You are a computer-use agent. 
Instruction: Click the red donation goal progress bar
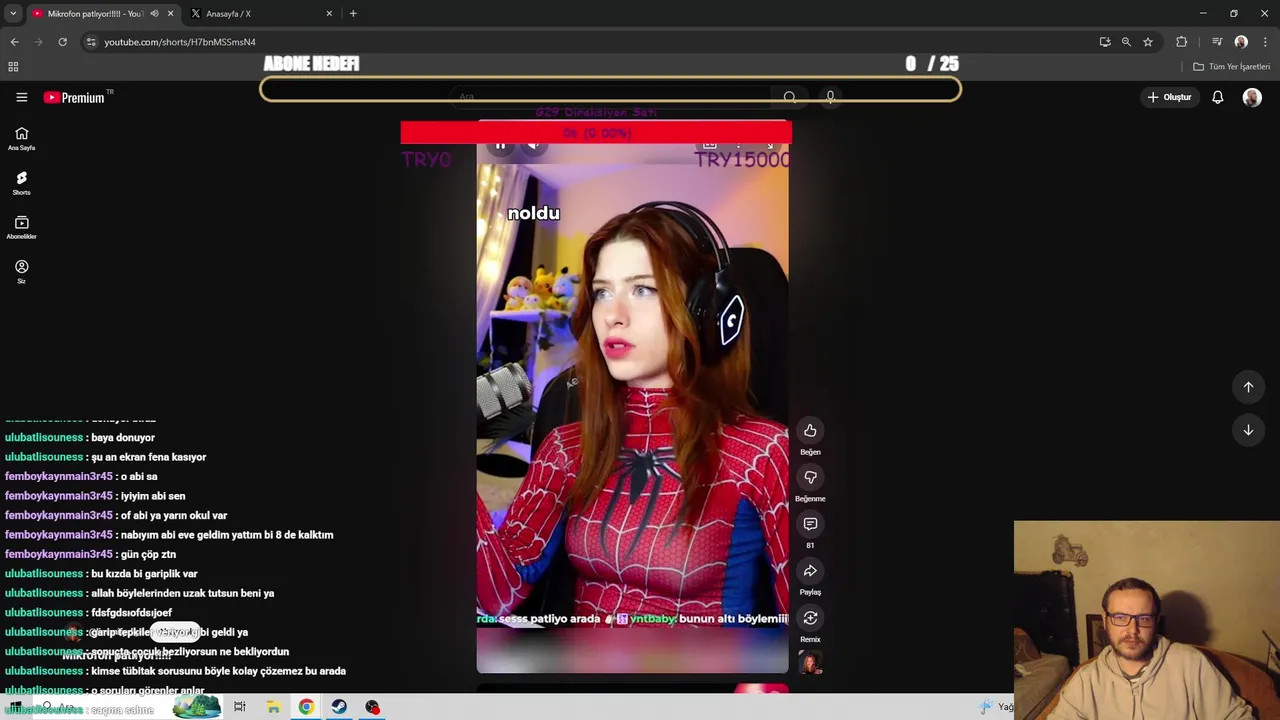[x=596, y=133]
